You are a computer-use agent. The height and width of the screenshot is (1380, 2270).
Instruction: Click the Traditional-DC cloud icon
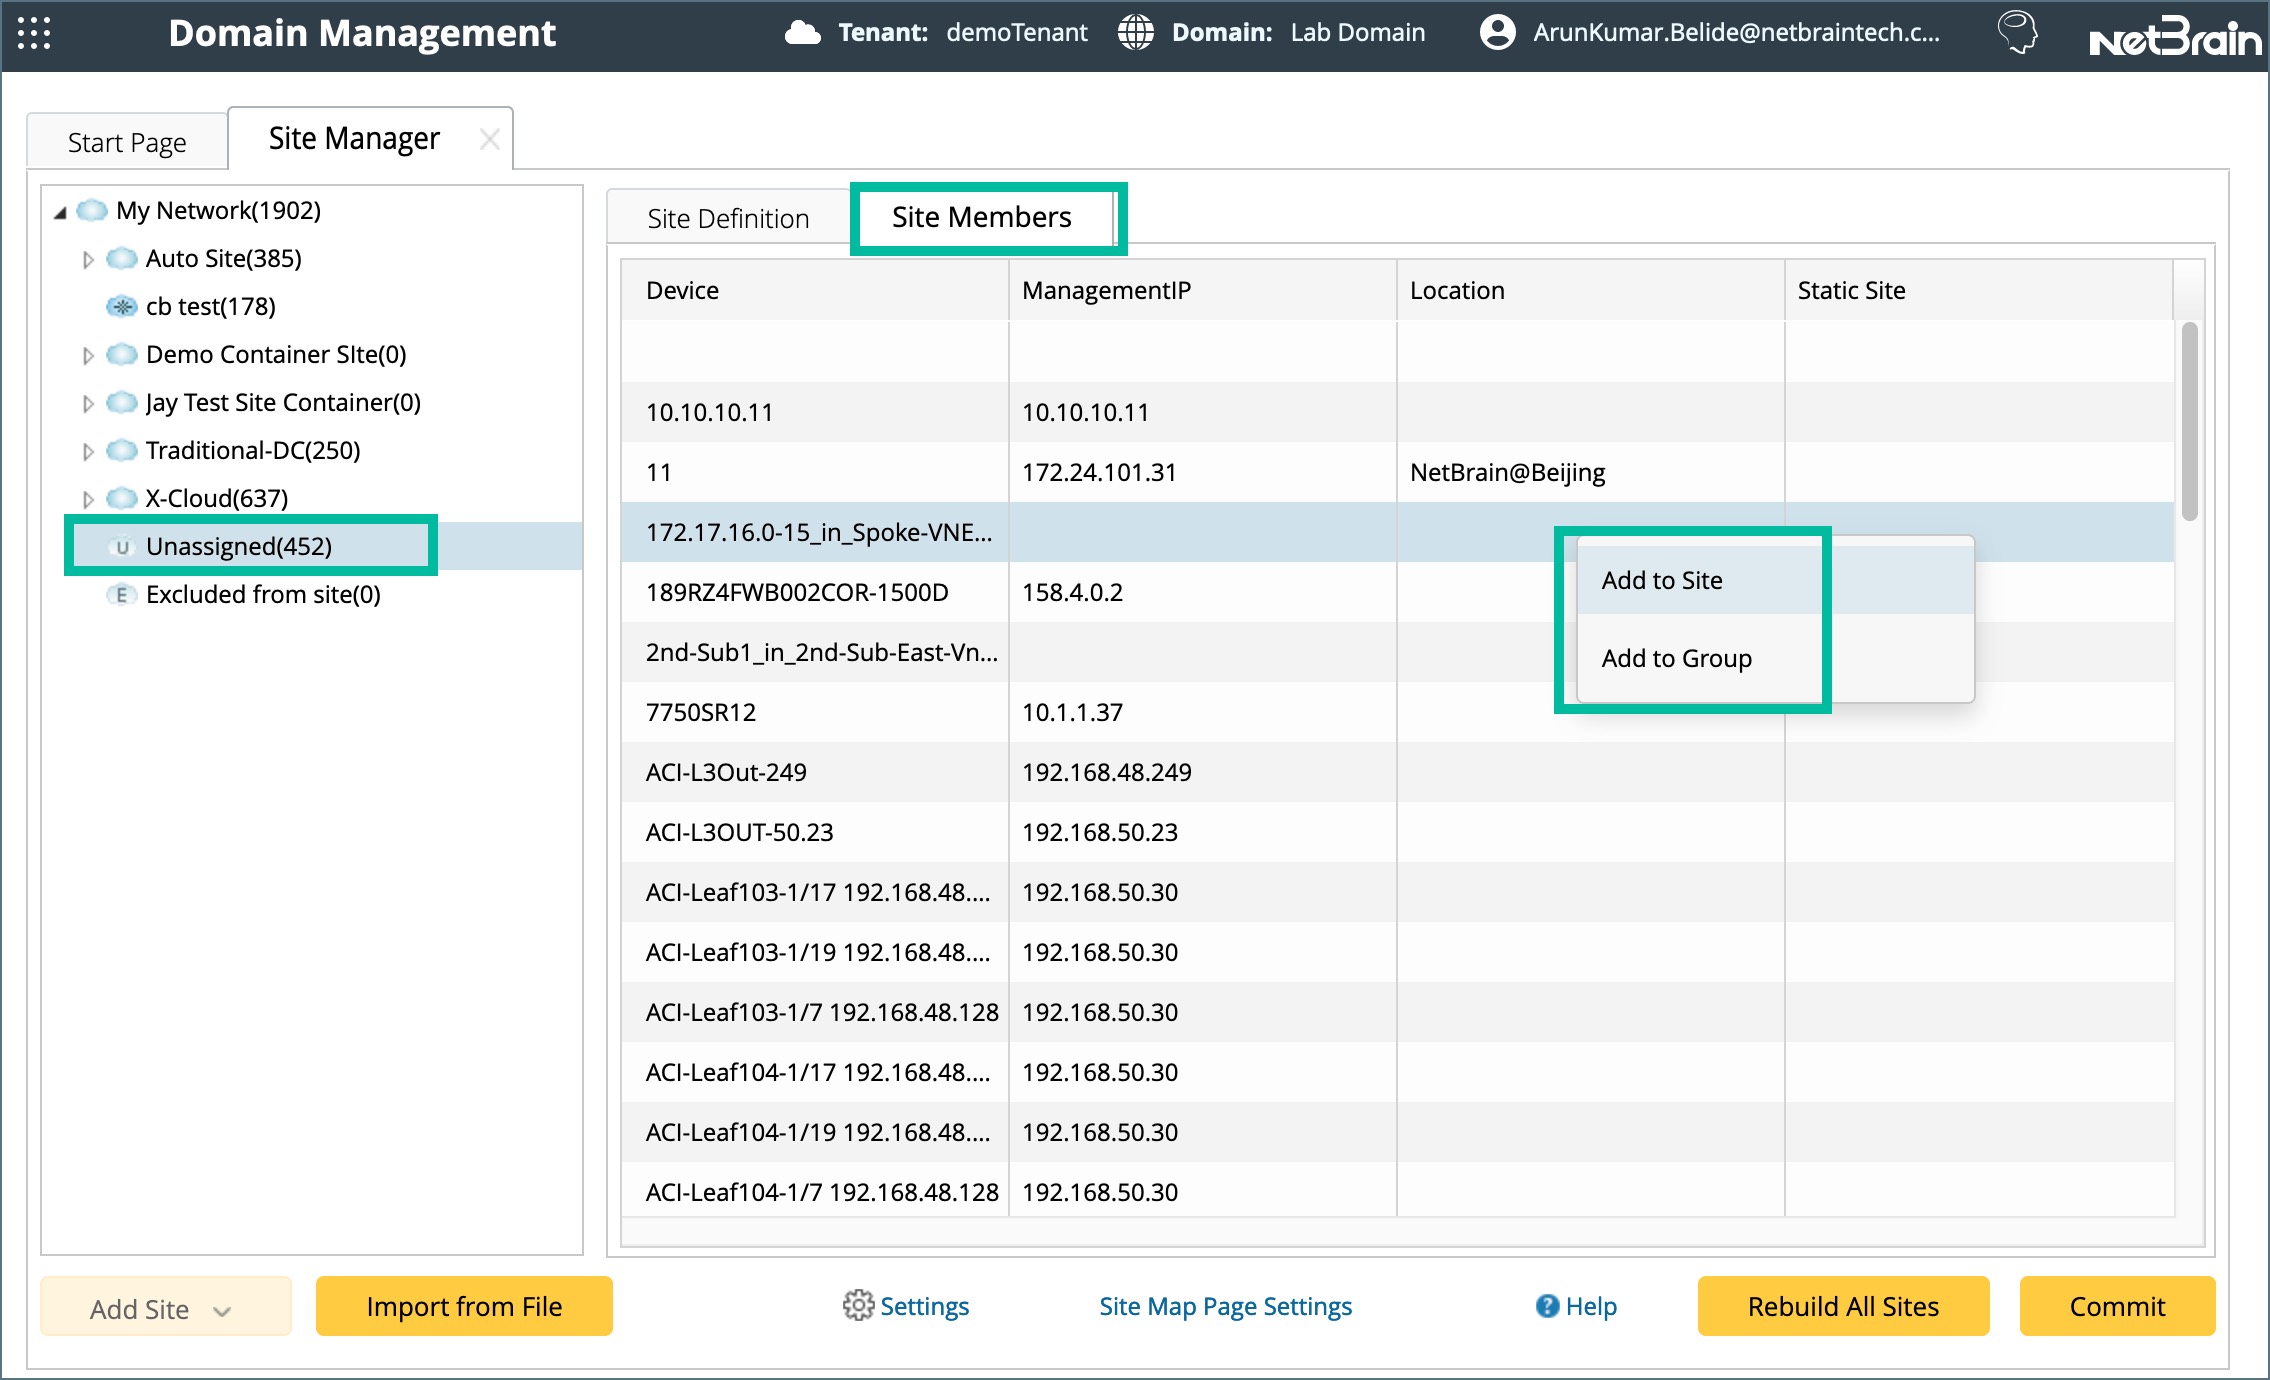122,450
